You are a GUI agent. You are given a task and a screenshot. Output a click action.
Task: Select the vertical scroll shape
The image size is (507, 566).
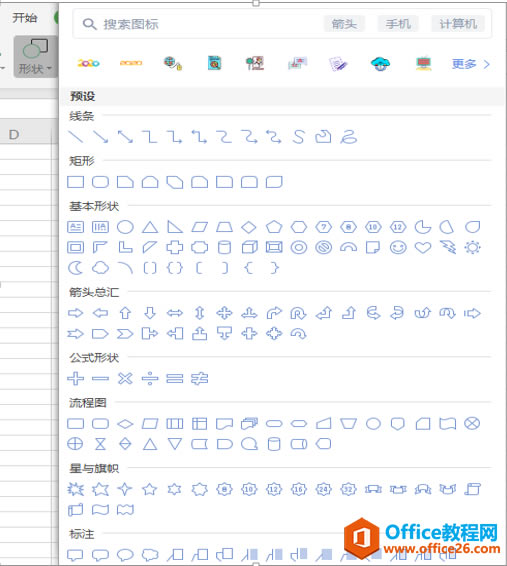point(472,489)
